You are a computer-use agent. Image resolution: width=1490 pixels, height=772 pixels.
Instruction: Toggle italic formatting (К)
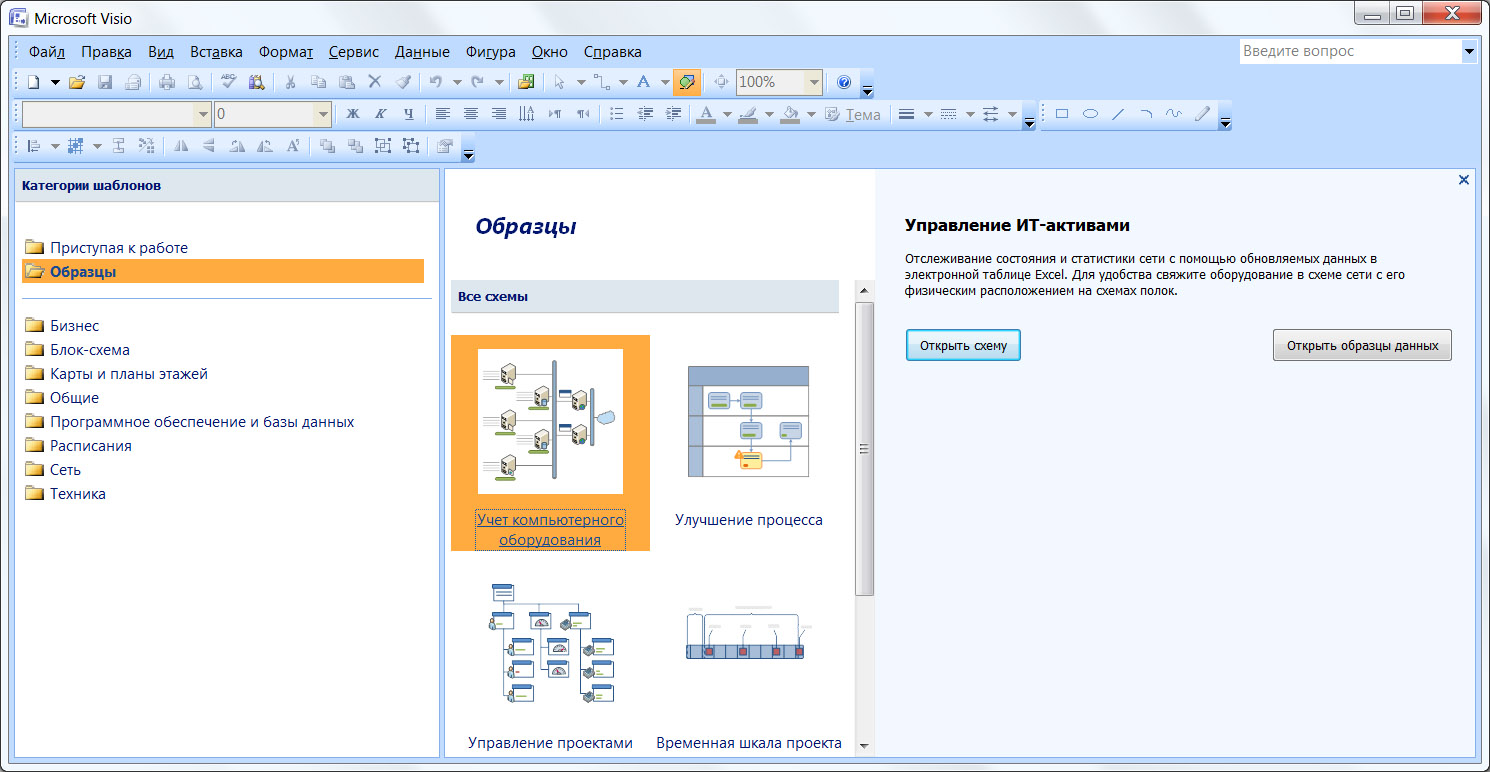point(380,114)
